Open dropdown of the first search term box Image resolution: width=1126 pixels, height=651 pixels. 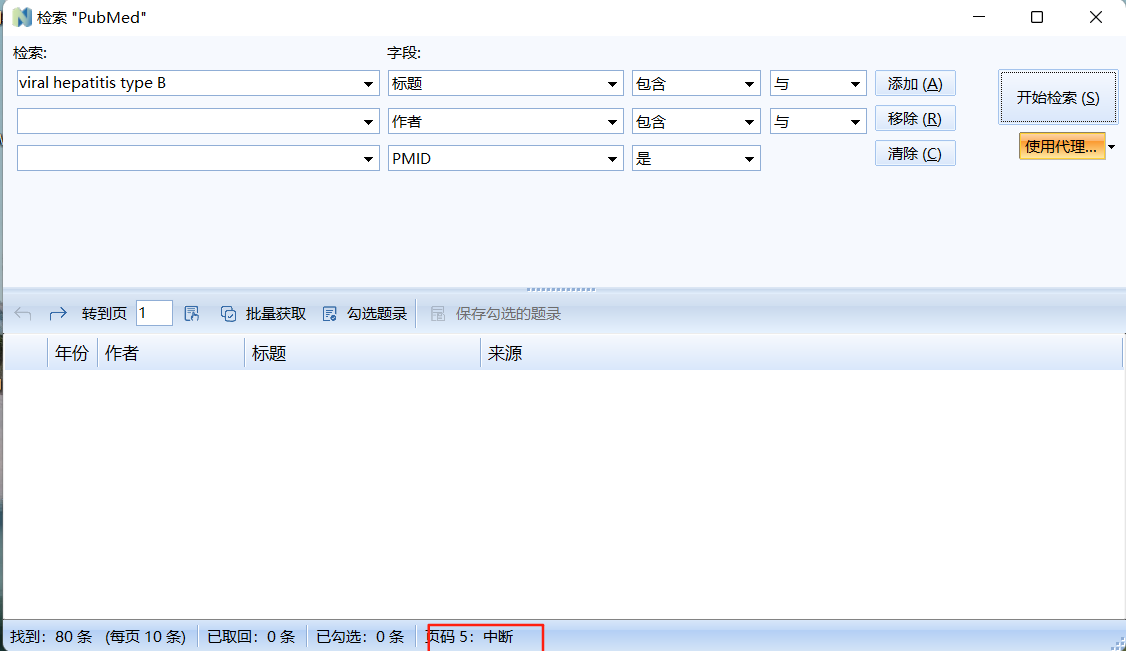coord(368,84)
